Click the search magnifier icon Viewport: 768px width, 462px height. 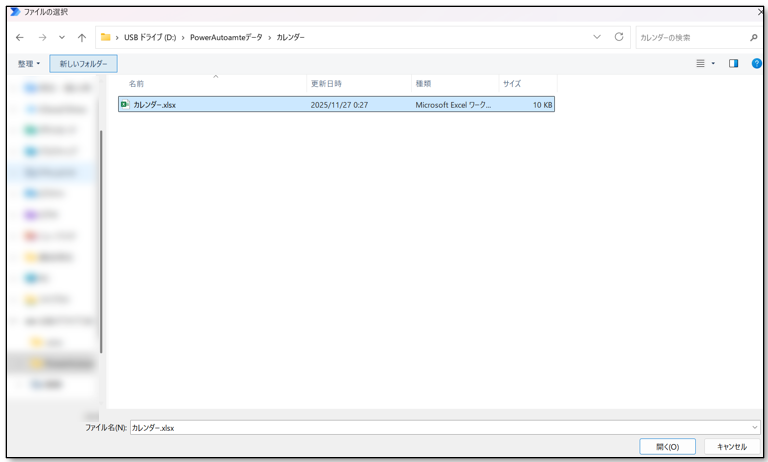coord(753,38)
